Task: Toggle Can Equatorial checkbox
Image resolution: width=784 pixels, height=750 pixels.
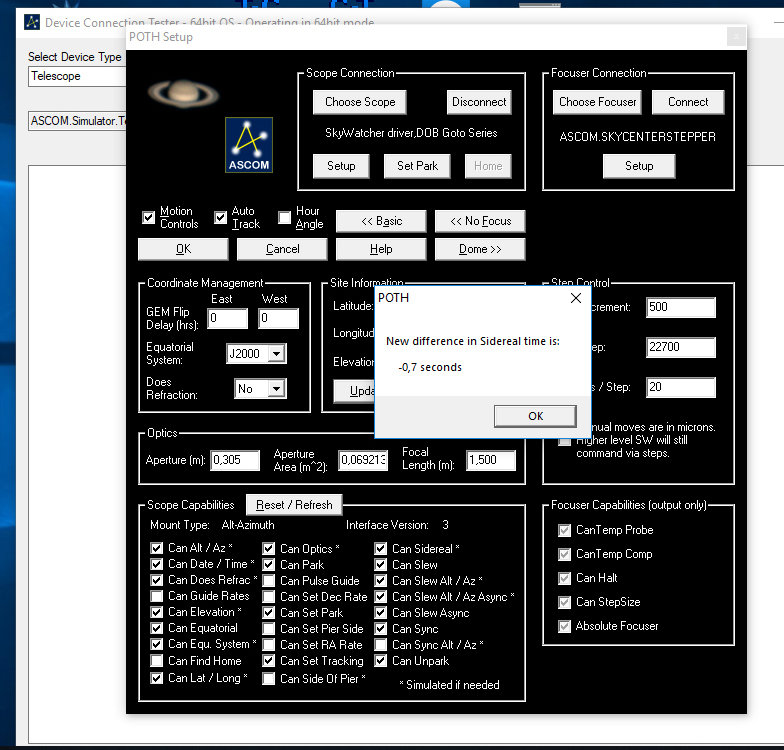Action: tap(156, 628)
